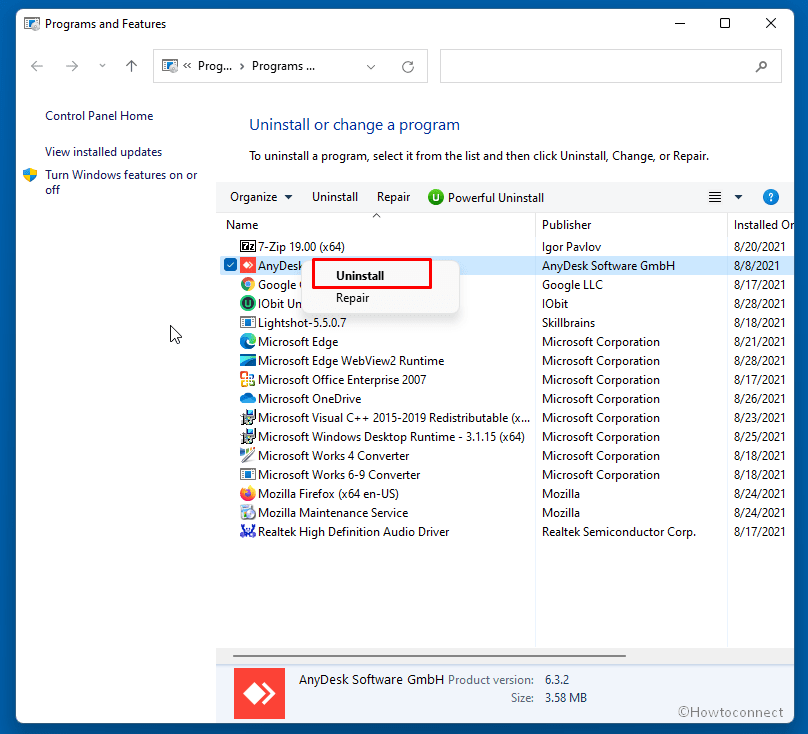Screen dimensions: 808x734
Task: Click the Lightshot-5.5.0.7 icon
Action: point(248,323)
